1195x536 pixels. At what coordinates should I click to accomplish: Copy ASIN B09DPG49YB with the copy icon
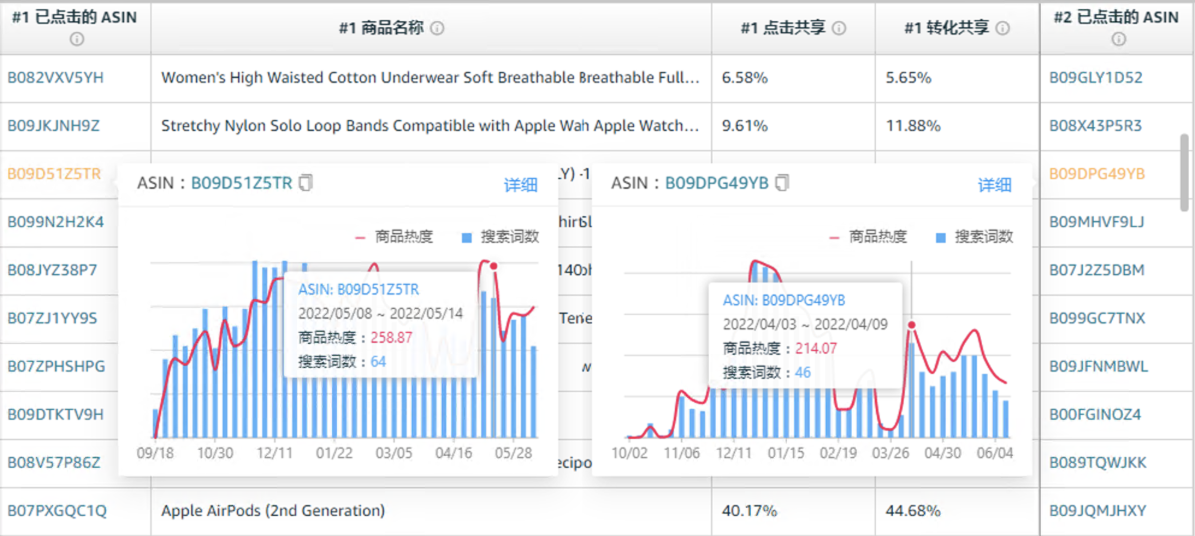click(x=783, y=182)
